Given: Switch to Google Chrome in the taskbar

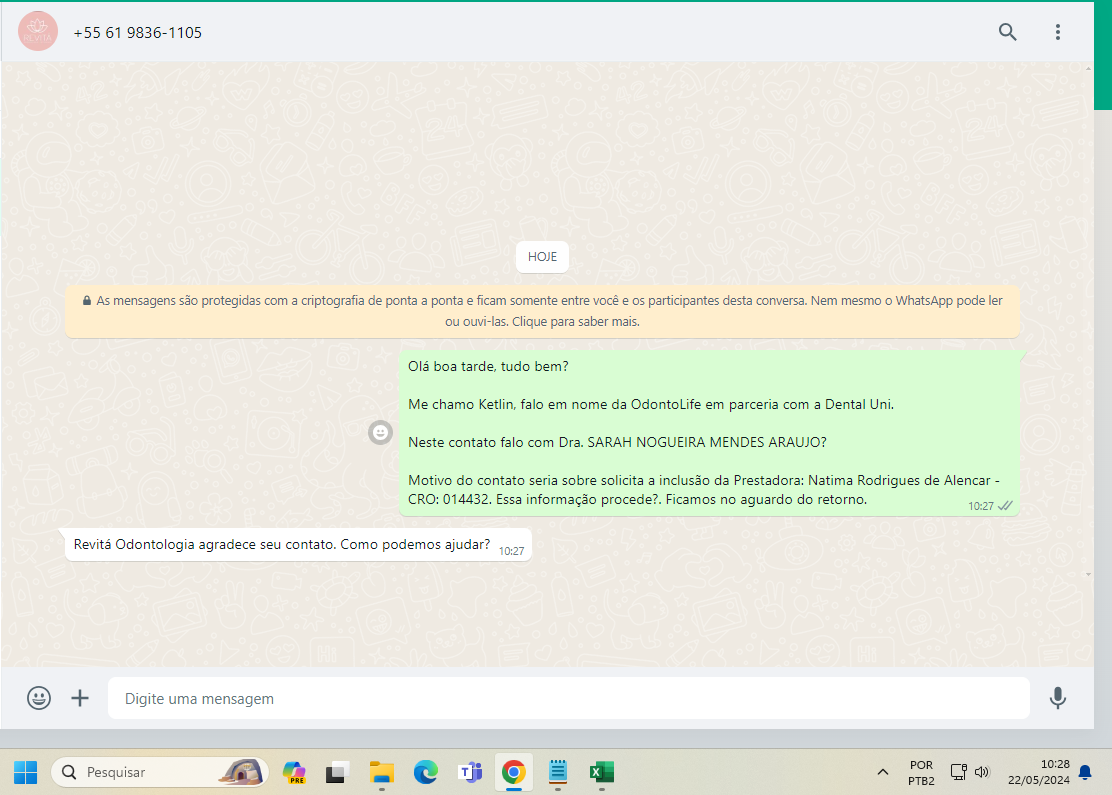Looking at the screenshot, I should [x=513, y=772].
